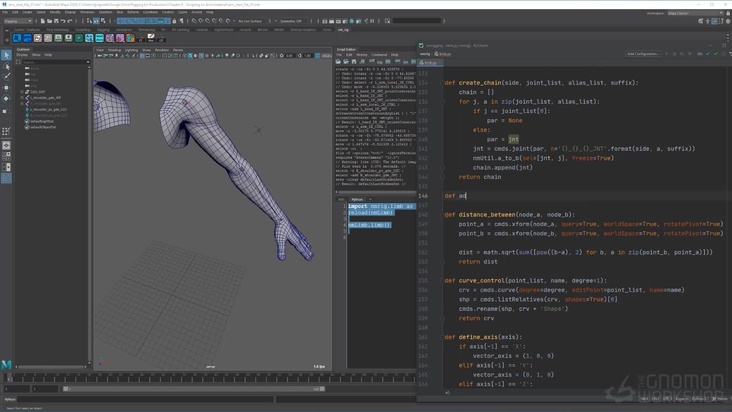
Task: Click the multicolor cubes shelf button
Action: [x=130, y=38]
